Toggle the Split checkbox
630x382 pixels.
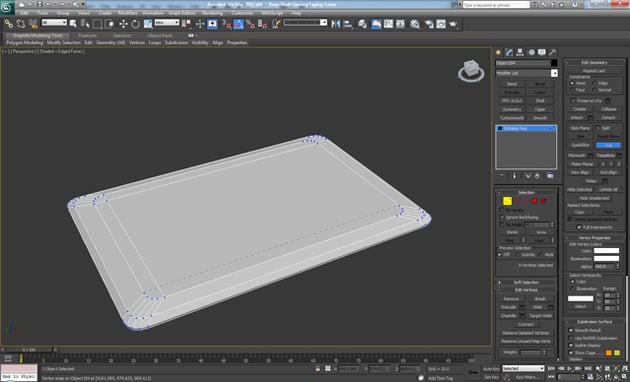598,128
